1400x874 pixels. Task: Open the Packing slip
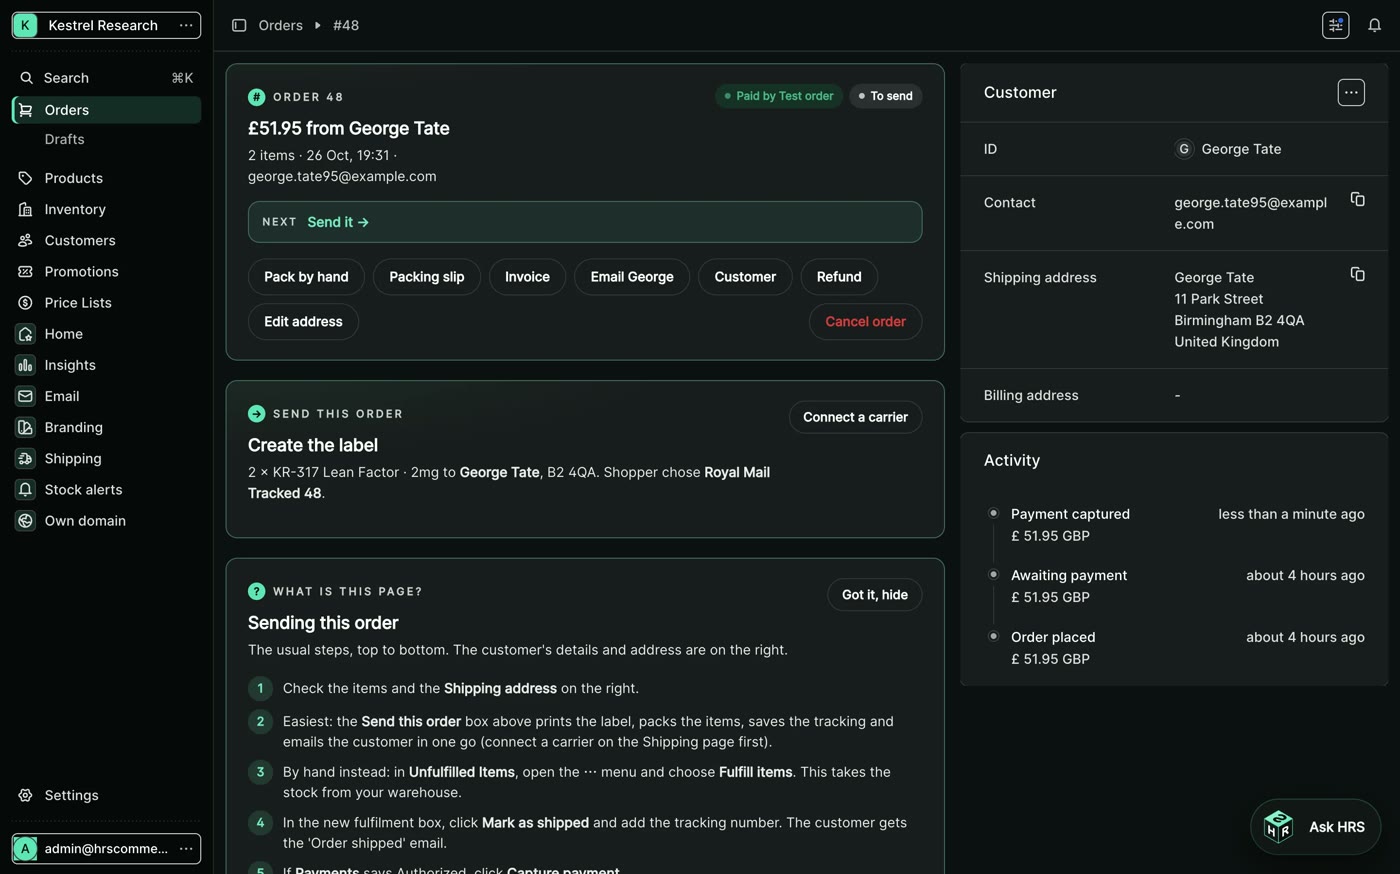click(426, 277)
